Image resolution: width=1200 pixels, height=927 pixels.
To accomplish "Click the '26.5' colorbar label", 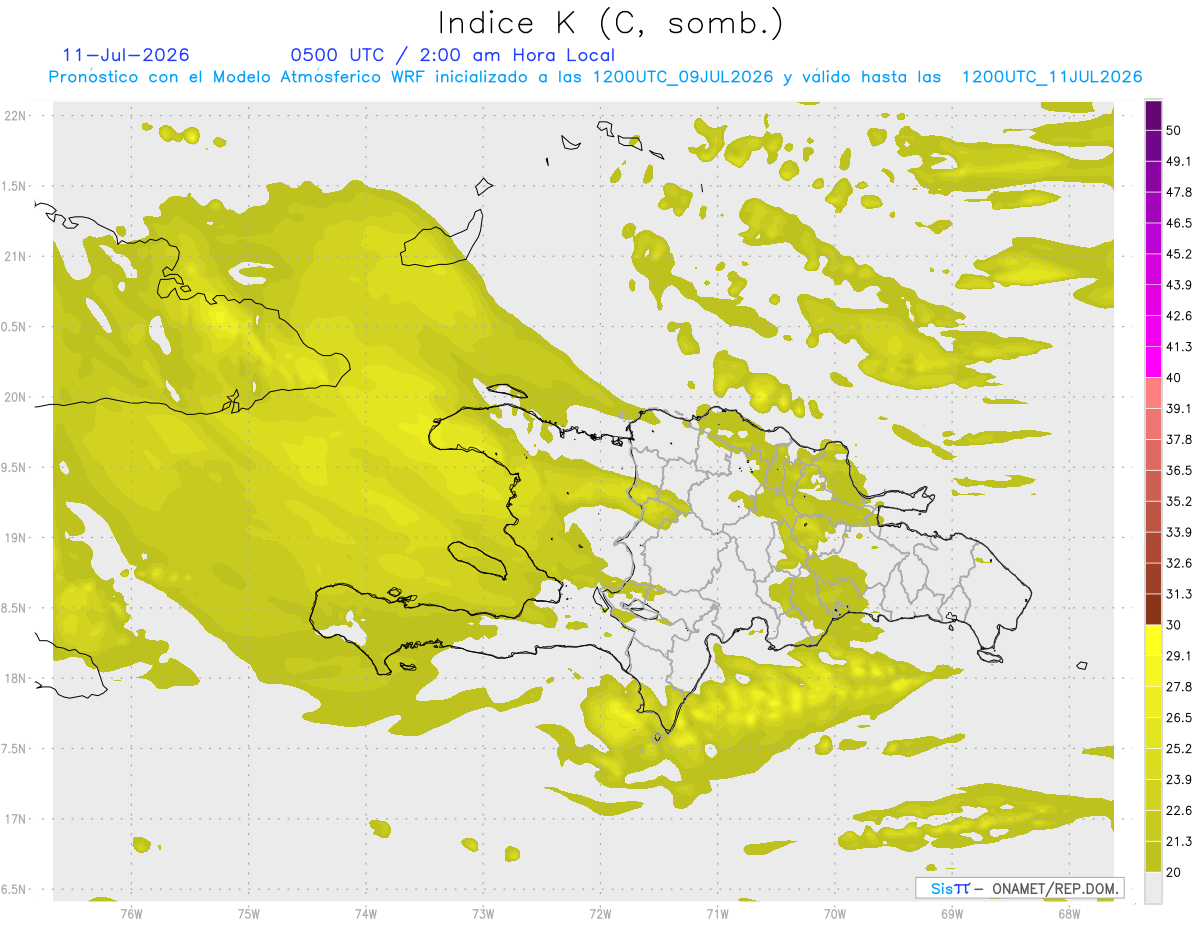I will tap(1178, 718).
